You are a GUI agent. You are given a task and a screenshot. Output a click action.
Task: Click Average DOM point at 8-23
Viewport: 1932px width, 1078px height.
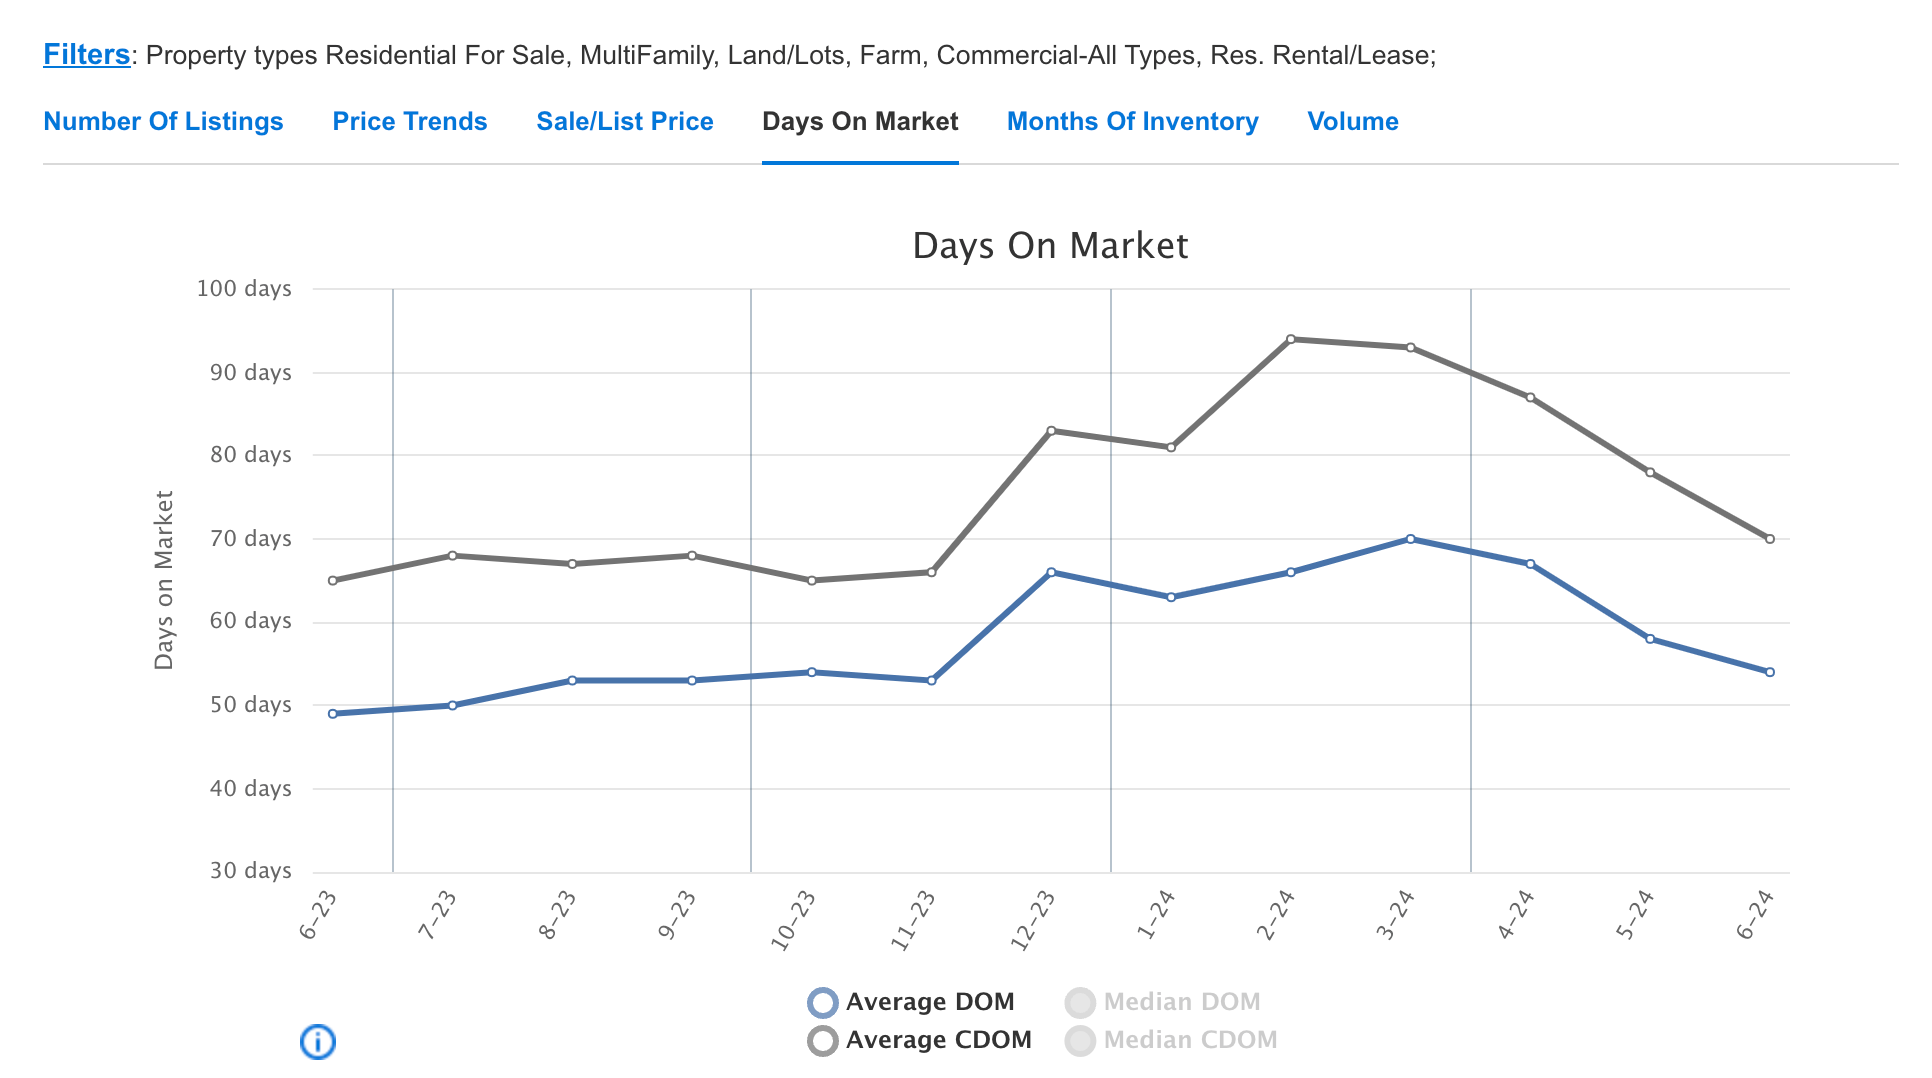click(x=572, y=680)
